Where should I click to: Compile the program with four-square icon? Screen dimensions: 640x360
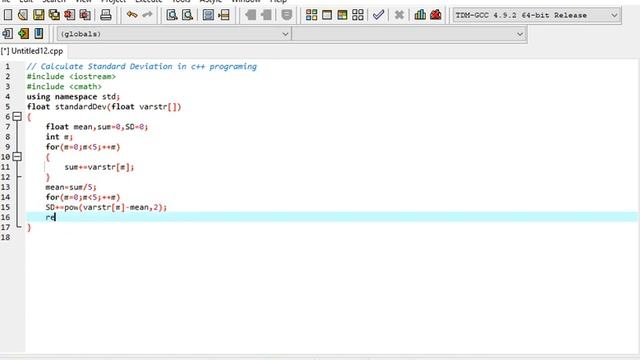click(311, 15)
